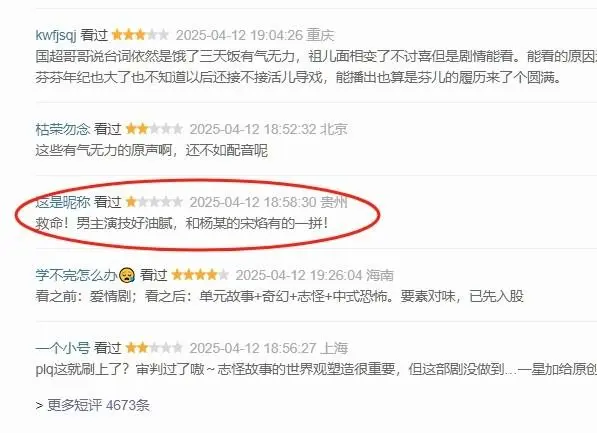This screenshot has height=433, width=597.
Task: Click timestamp 2025-04-12 18:58:30 贵州
Action: (269, 202)
